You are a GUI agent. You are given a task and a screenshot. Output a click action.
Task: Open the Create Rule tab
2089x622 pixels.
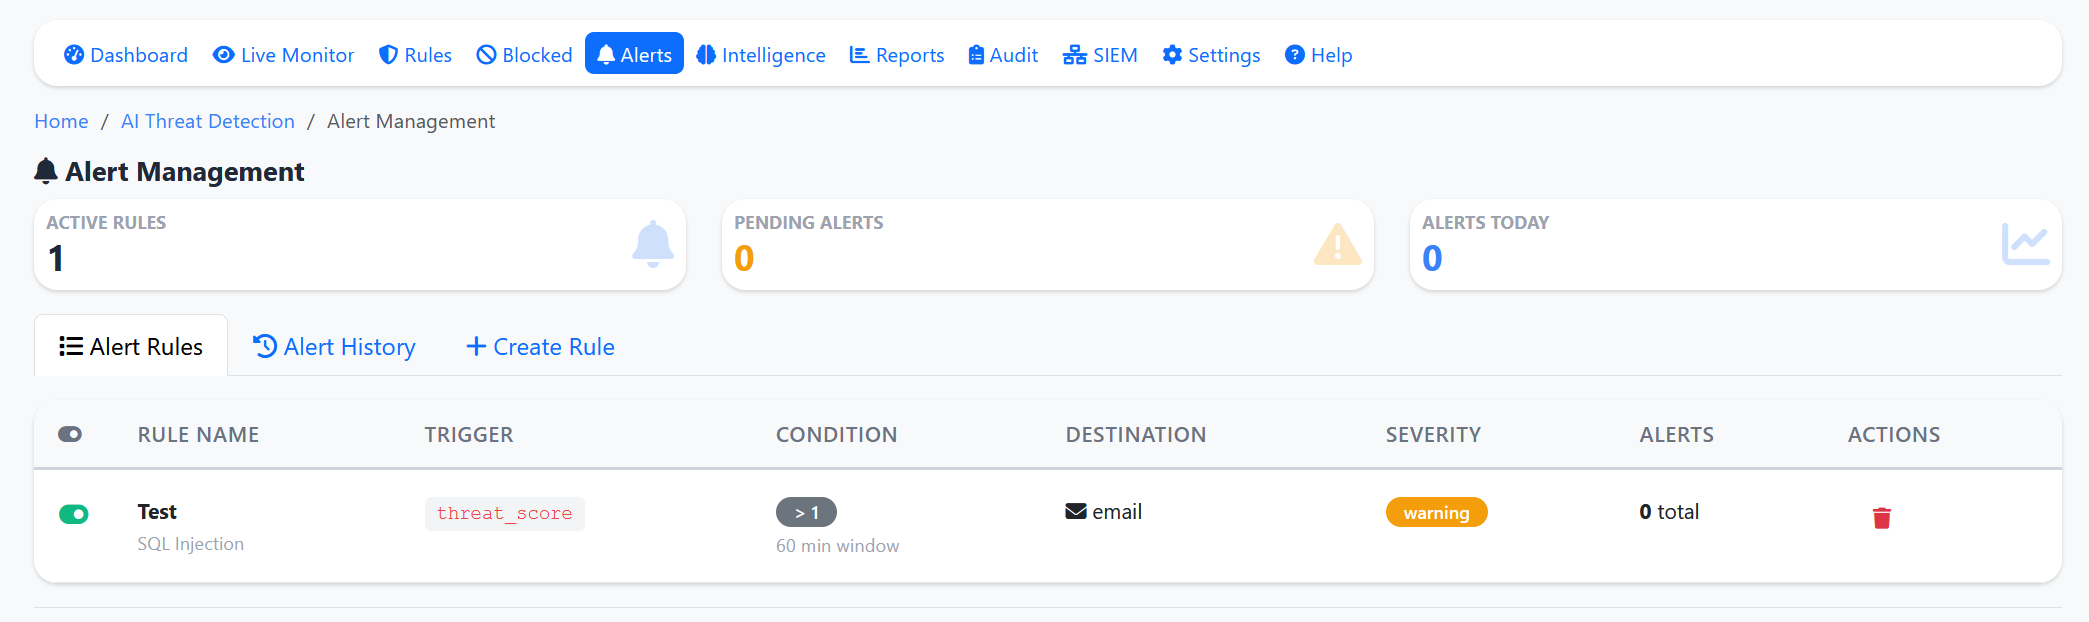540,346
